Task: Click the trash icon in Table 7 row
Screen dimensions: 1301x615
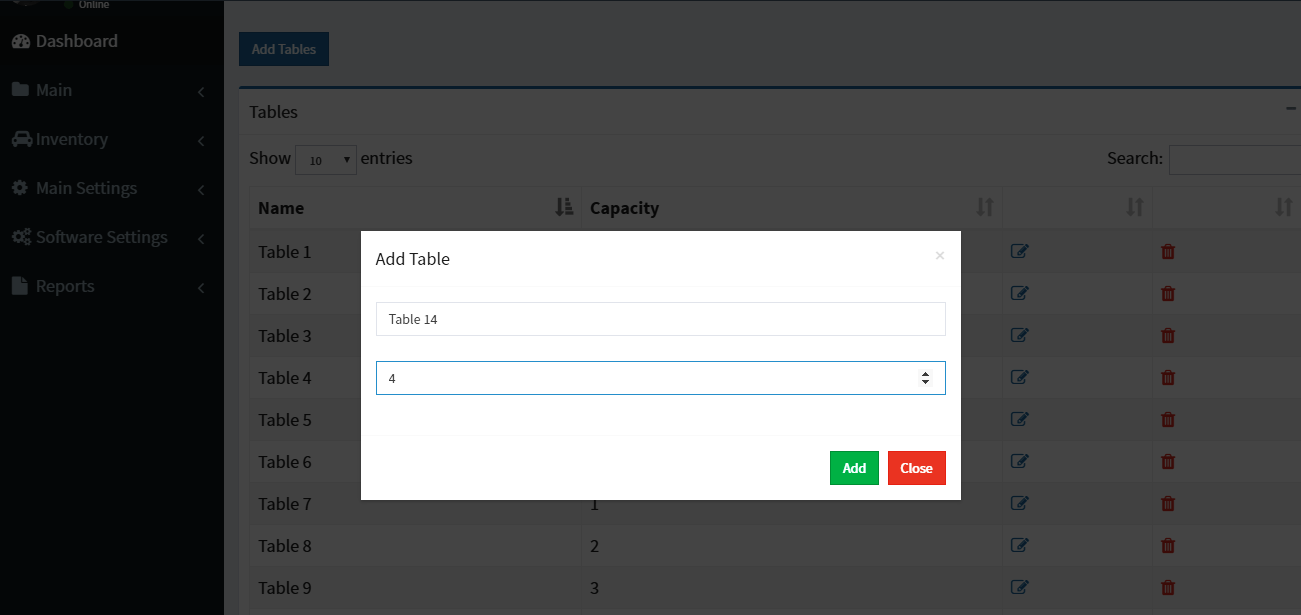Action: (x=1167, y=504)
